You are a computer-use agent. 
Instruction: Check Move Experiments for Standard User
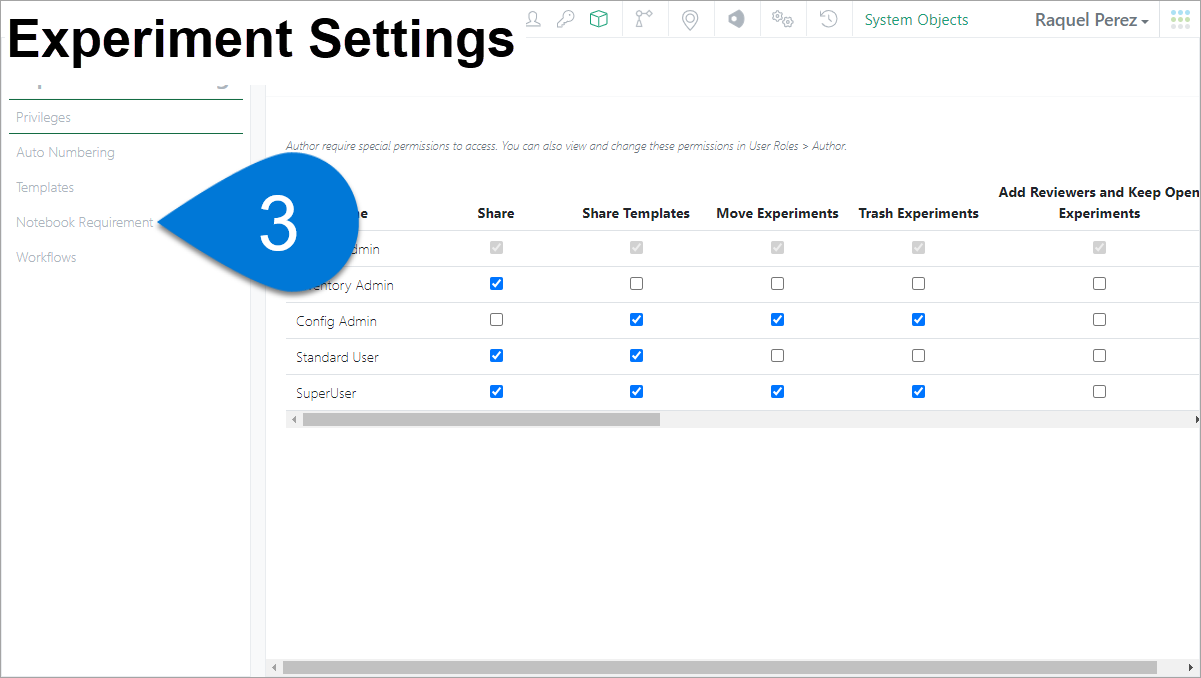777,356
